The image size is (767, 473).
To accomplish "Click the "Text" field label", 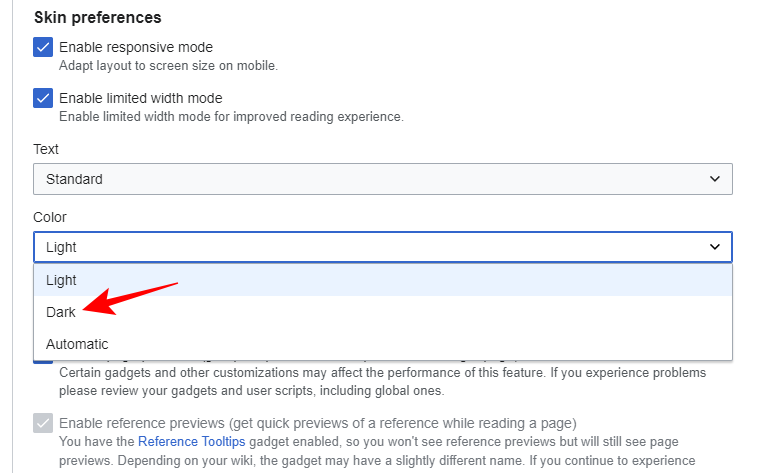I will [46, 149].
